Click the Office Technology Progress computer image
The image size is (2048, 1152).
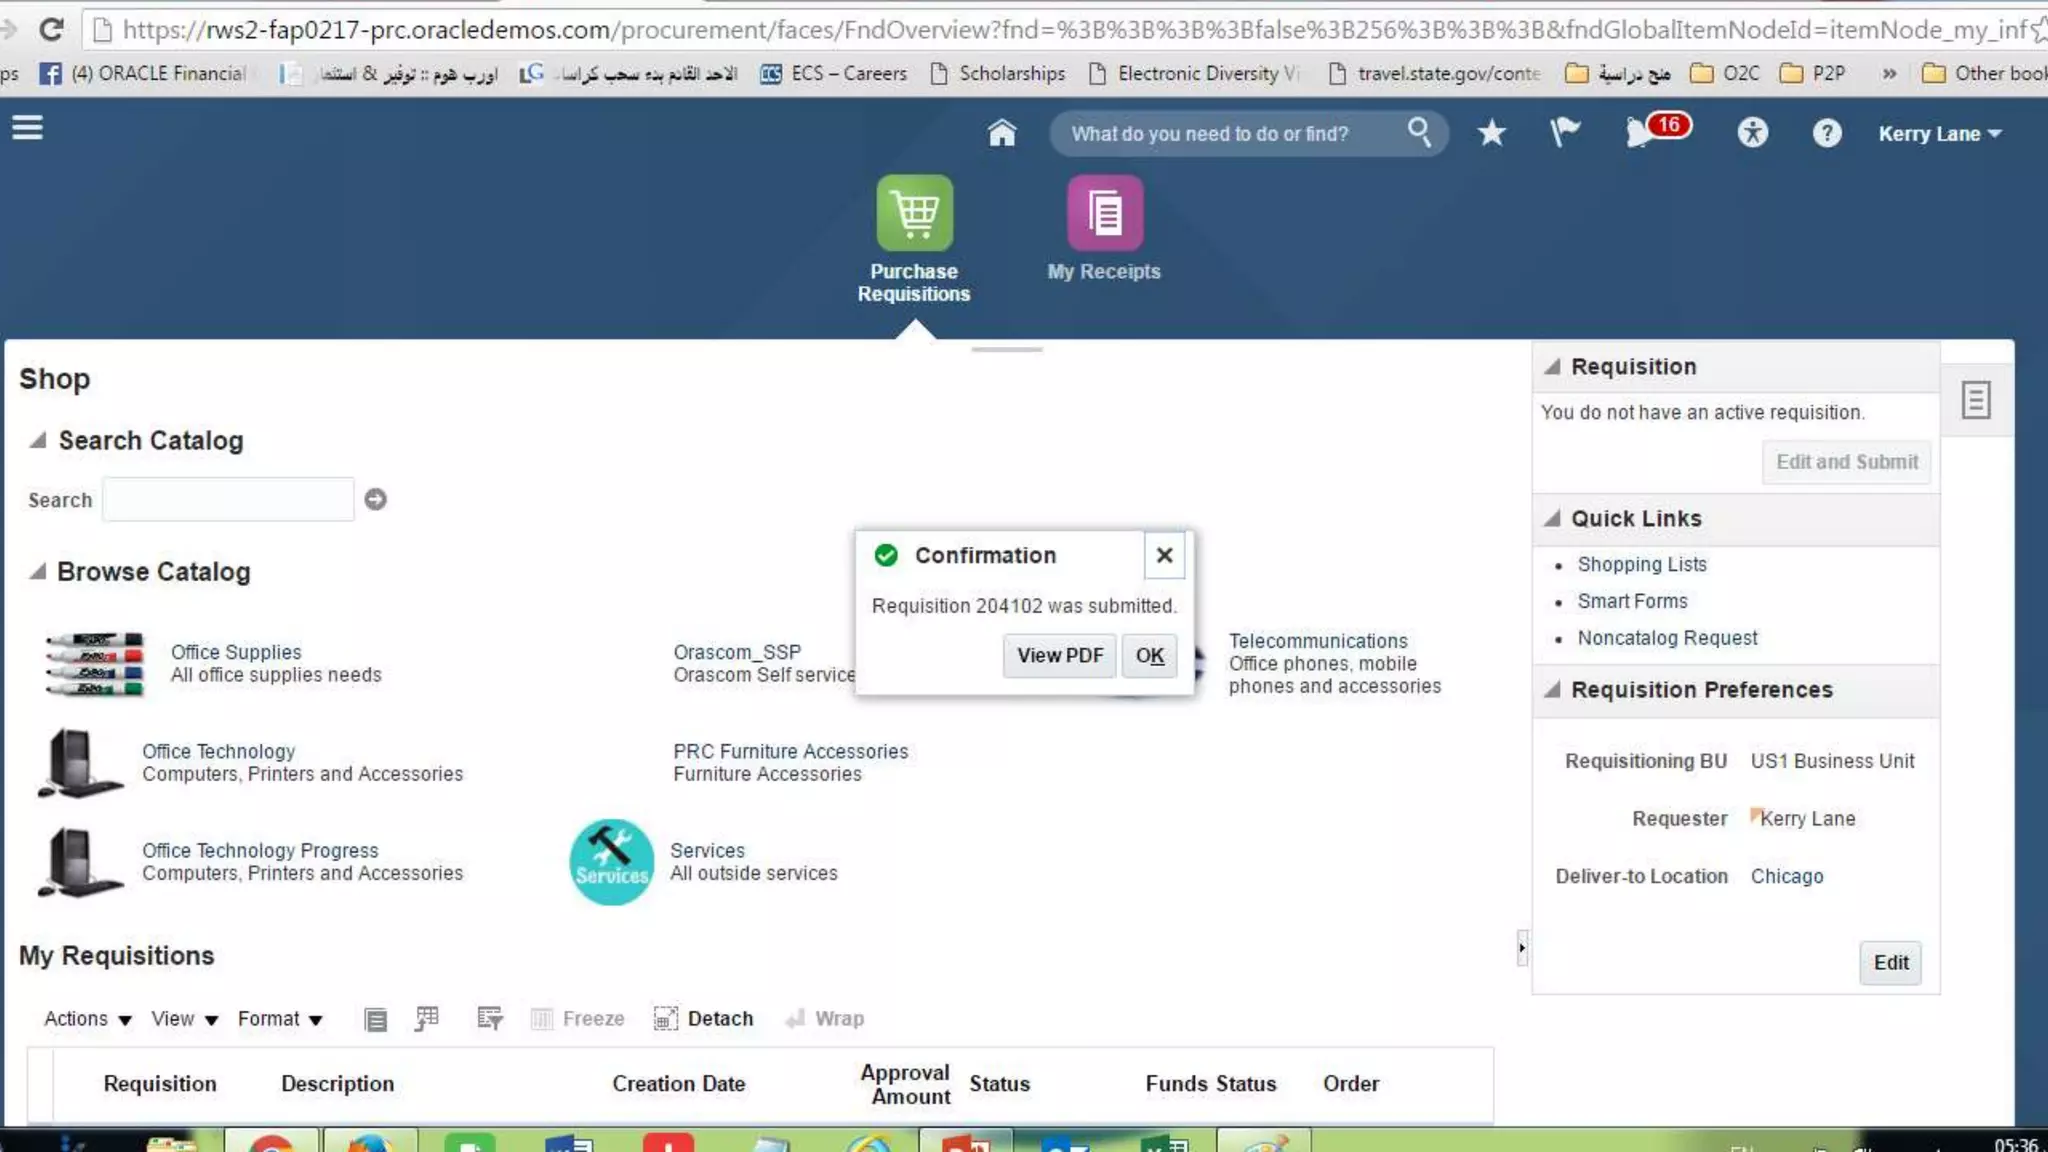coord(80,862)
